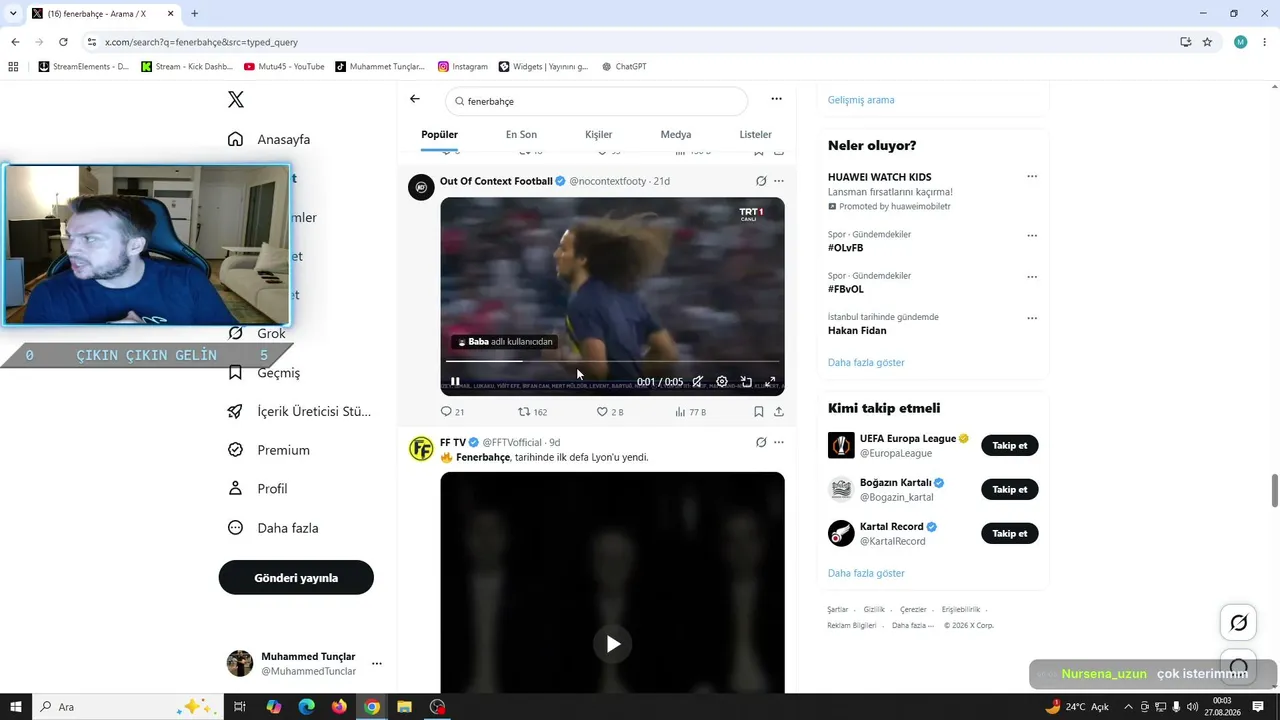Click the X logo in the sidebar
This screenshot has height=720, width=1280.
tap(236, 100)
